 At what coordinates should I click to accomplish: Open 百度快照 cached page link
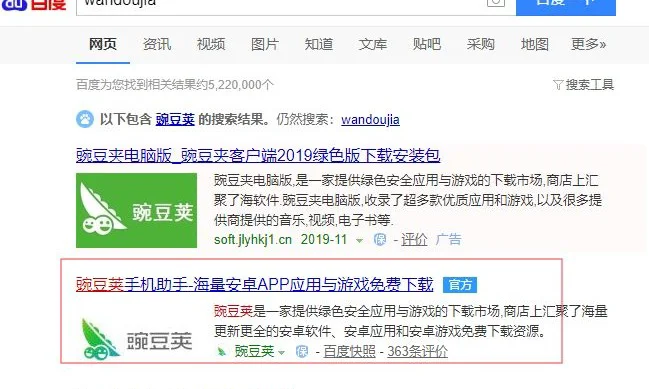(349, 352)
